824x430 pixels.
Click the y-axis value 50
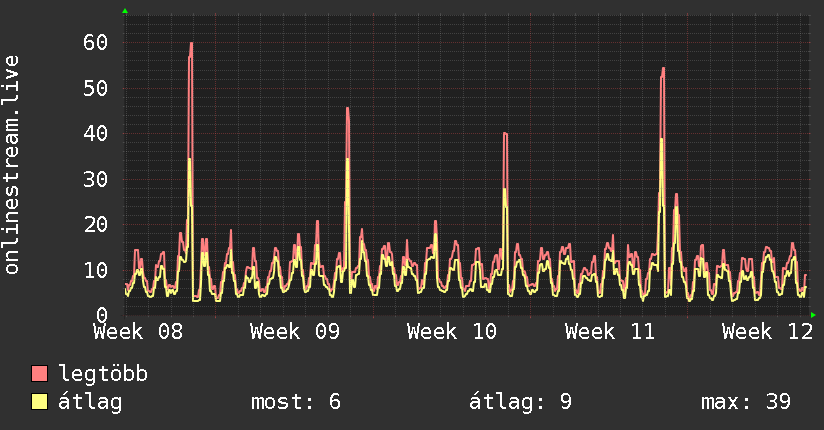(95, 88)
